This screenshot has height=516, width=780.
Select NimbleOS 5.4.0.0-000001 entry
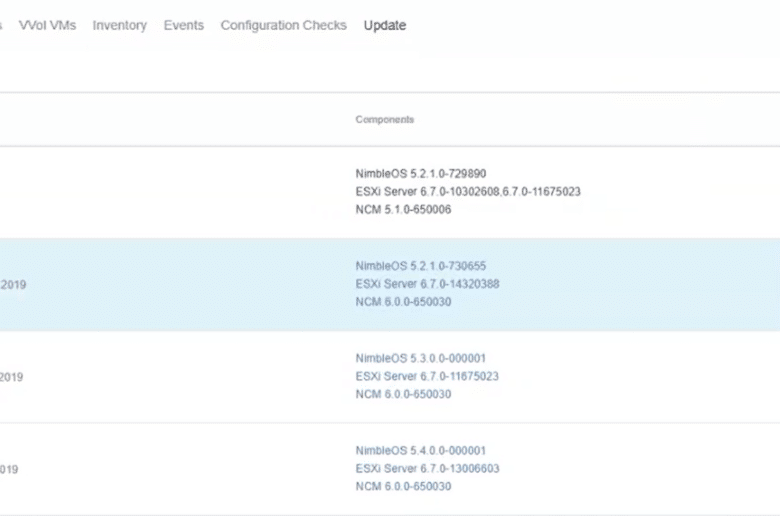[x=421, y=451]
